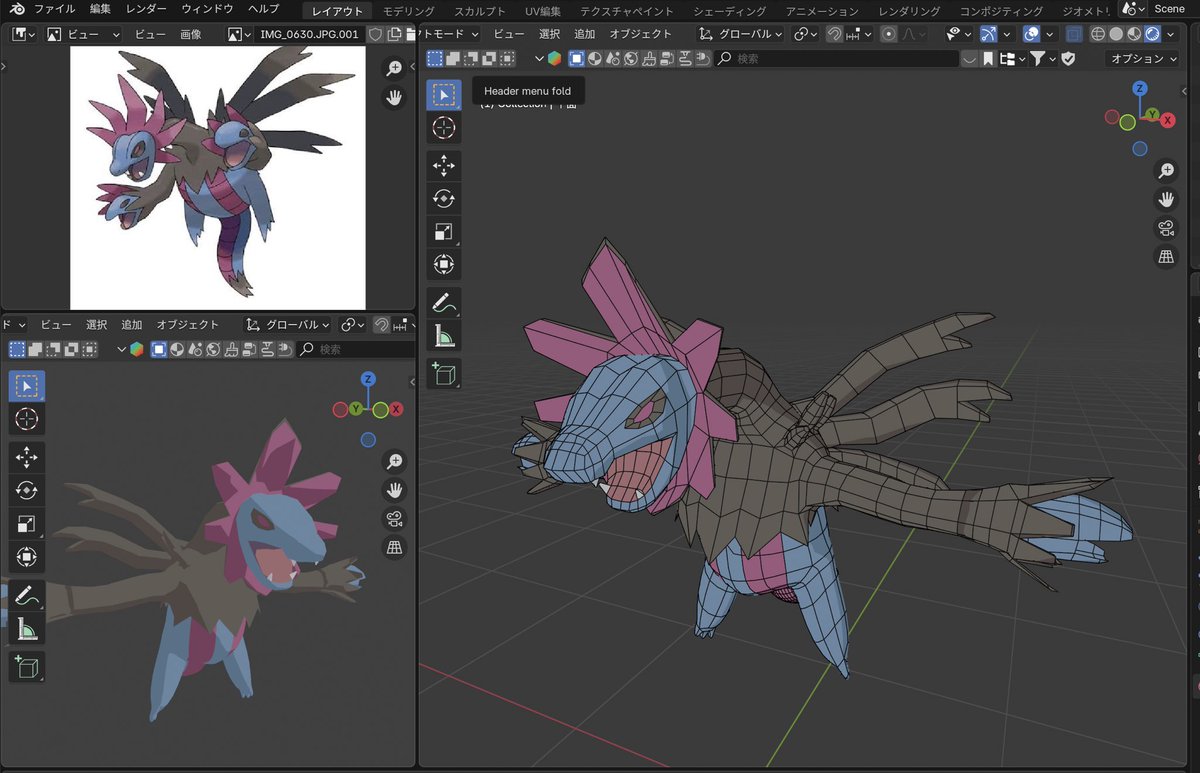Viewport: 1200px width, 773px height.
Task: Open the オプション button in the header
Action: [x=1143, y=58]
